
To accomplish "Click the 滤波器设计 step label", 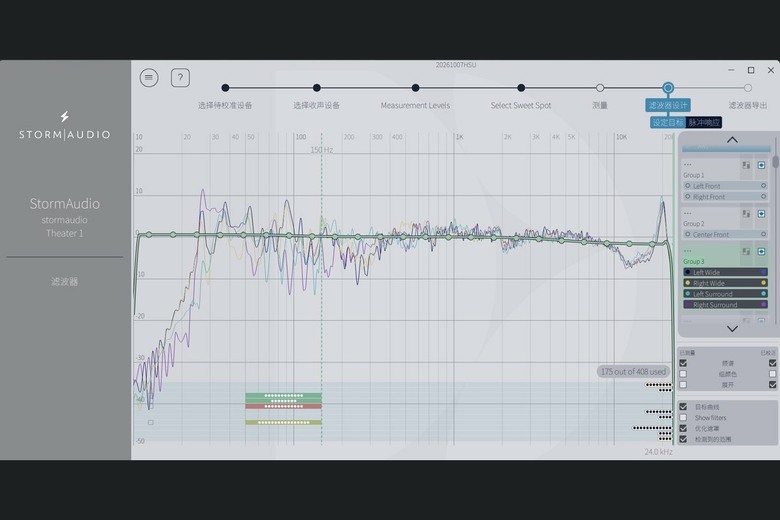I will 668,105.
